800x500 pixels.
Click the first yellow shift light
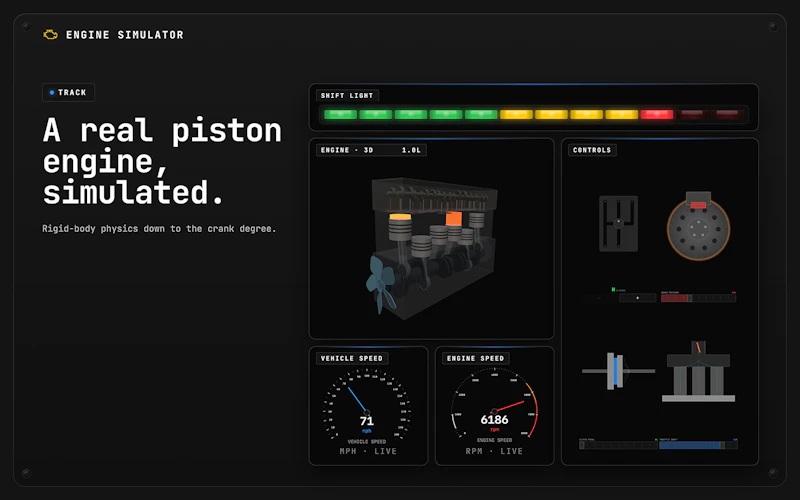516,114
